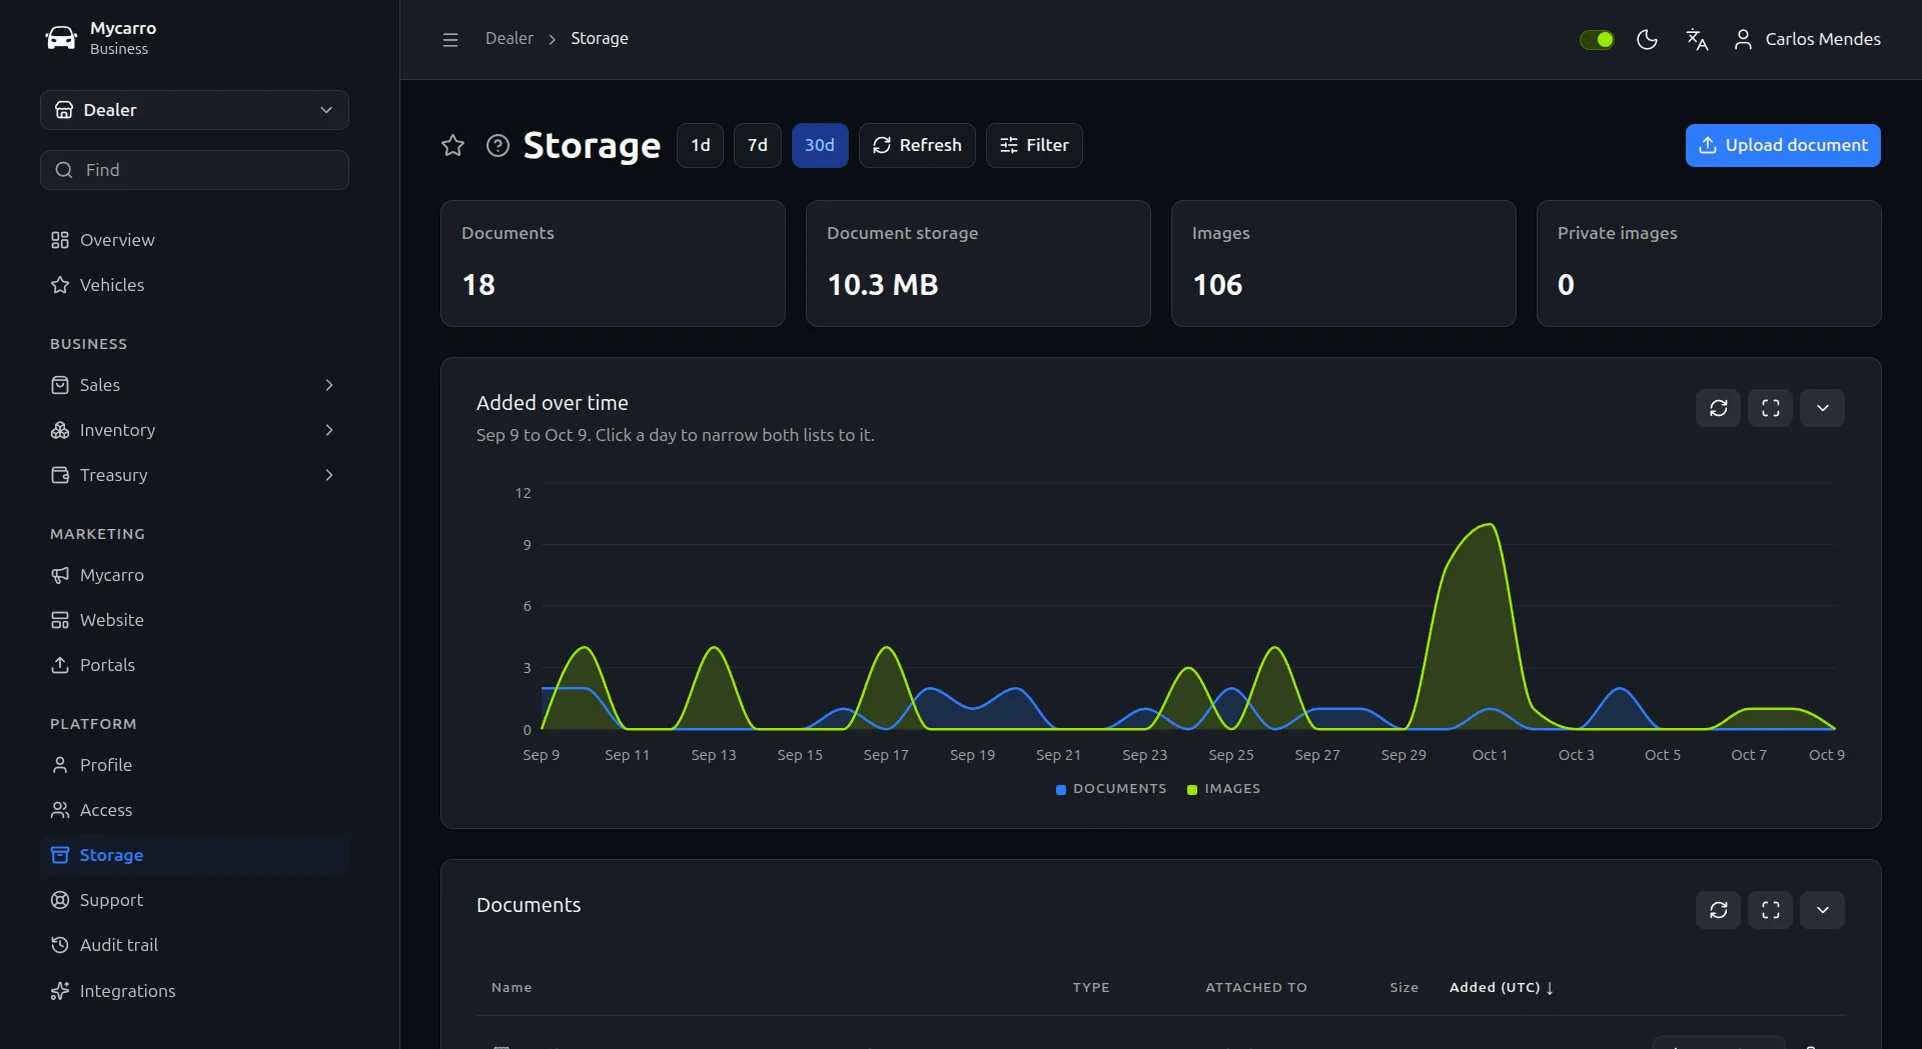This screenshot has width=1922, height=1049.
Task: Sort by Name column header
Action: (511, 987)
